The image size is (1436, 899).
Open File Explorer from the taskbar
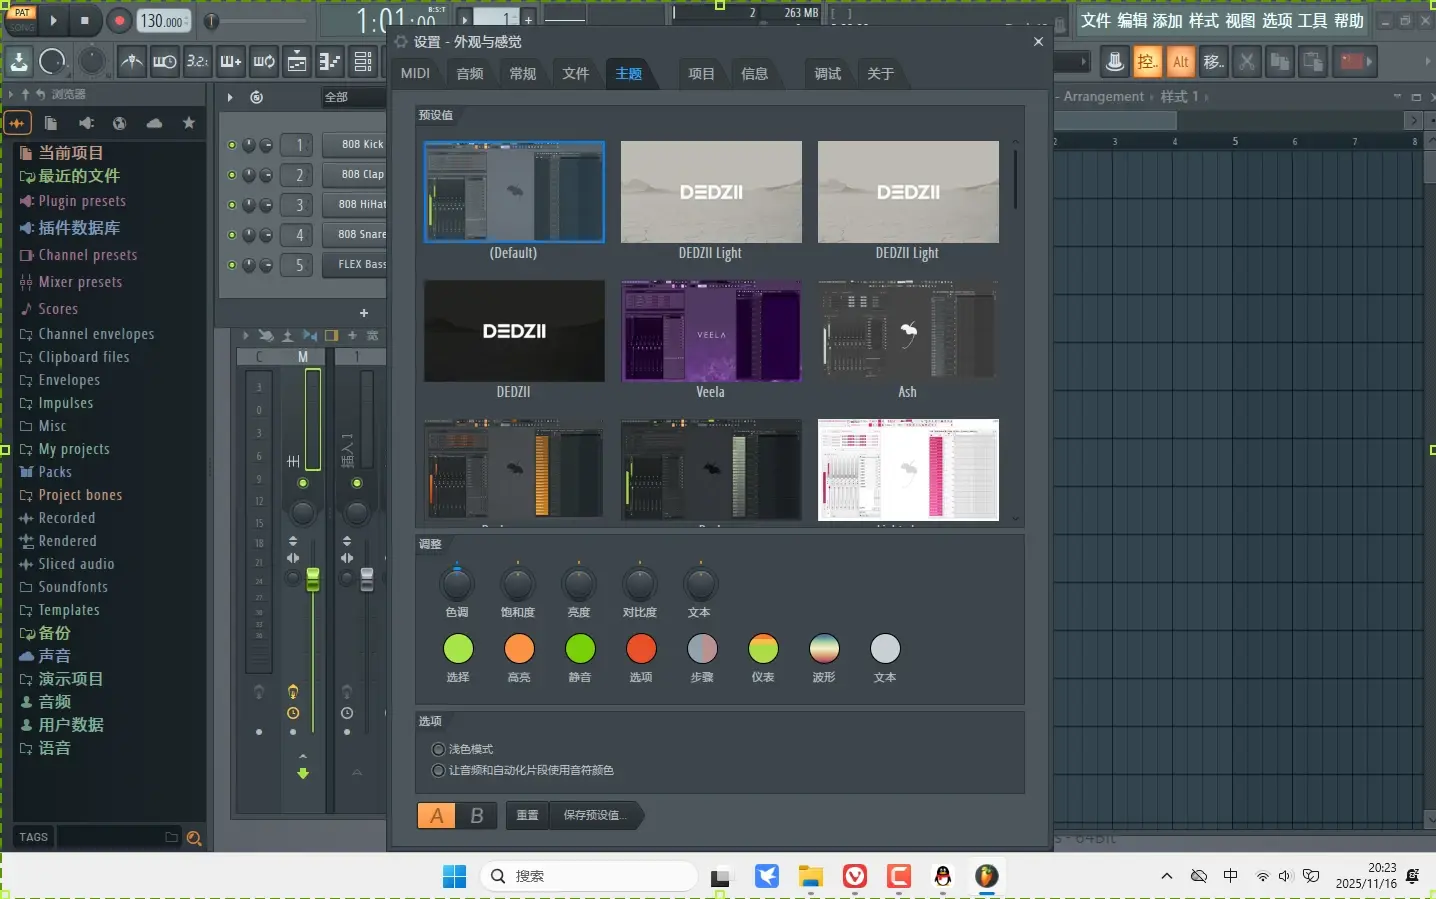pyautogui.click(x=810, y=876)
